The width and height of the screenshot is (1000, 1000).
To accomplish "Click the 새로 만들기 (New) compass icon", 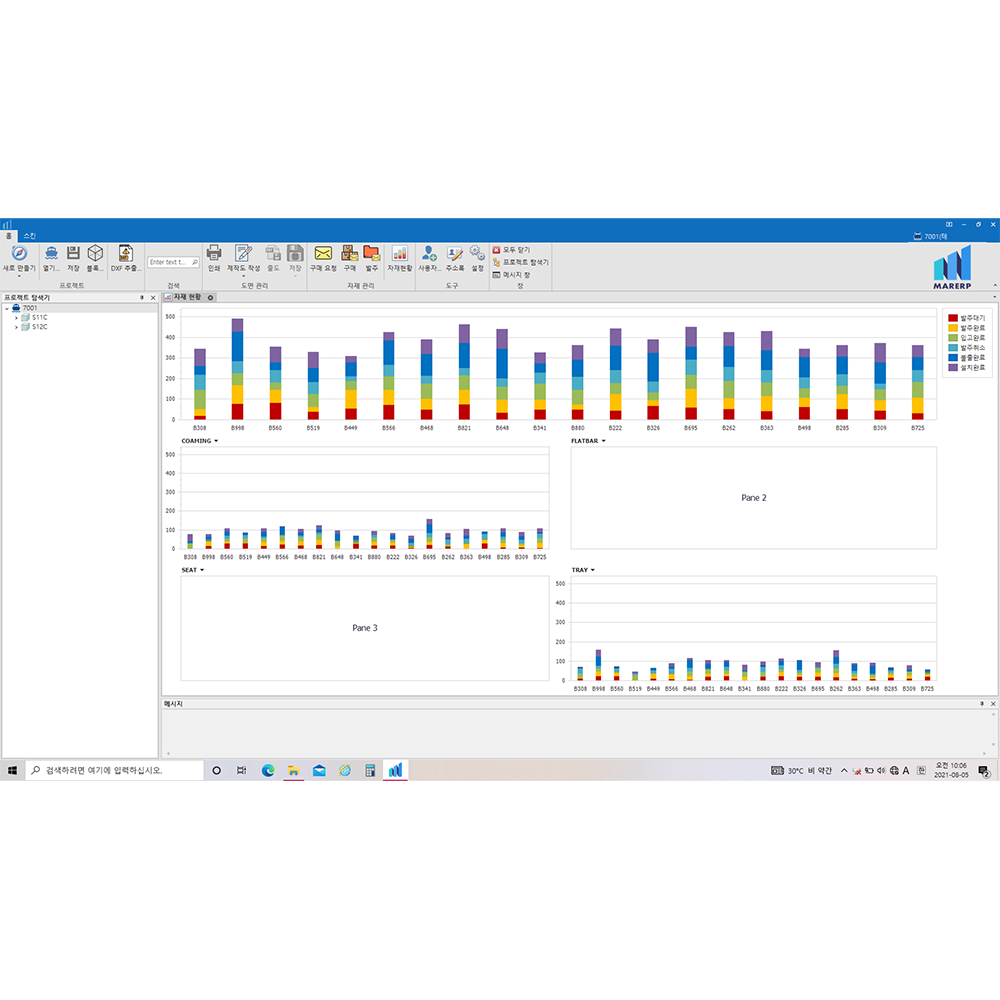I will 18,254.
